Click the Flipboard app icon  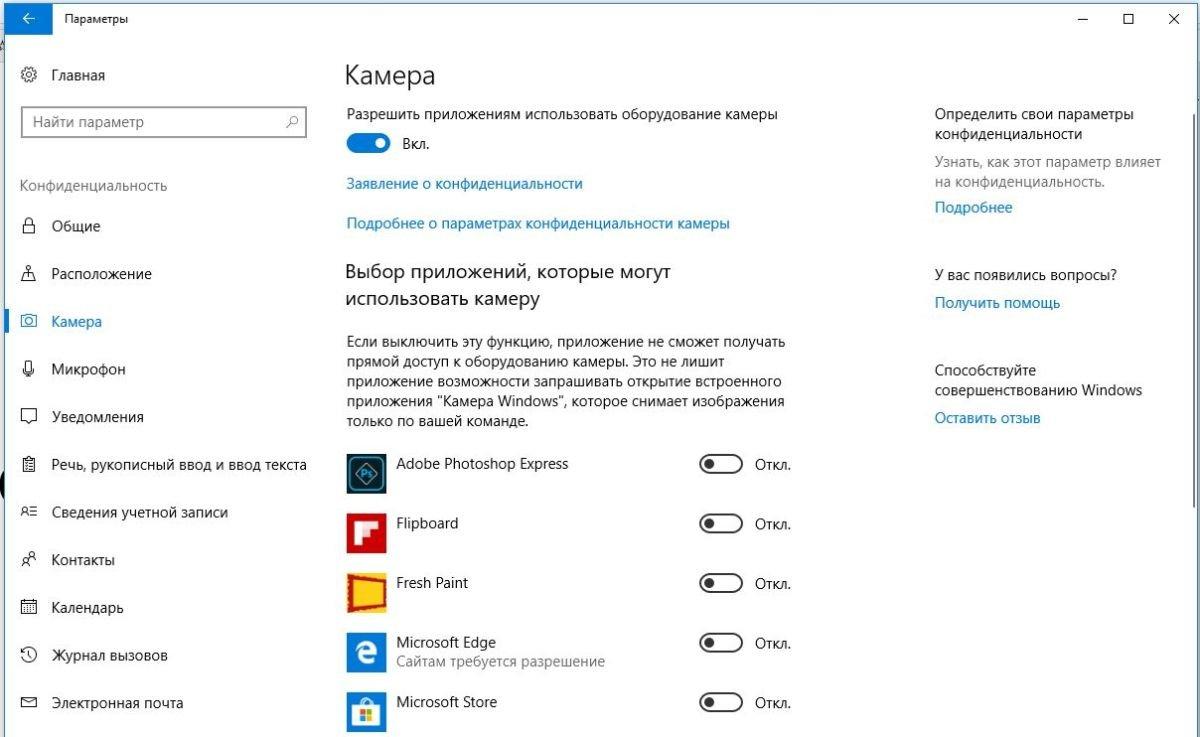[366, 533]
